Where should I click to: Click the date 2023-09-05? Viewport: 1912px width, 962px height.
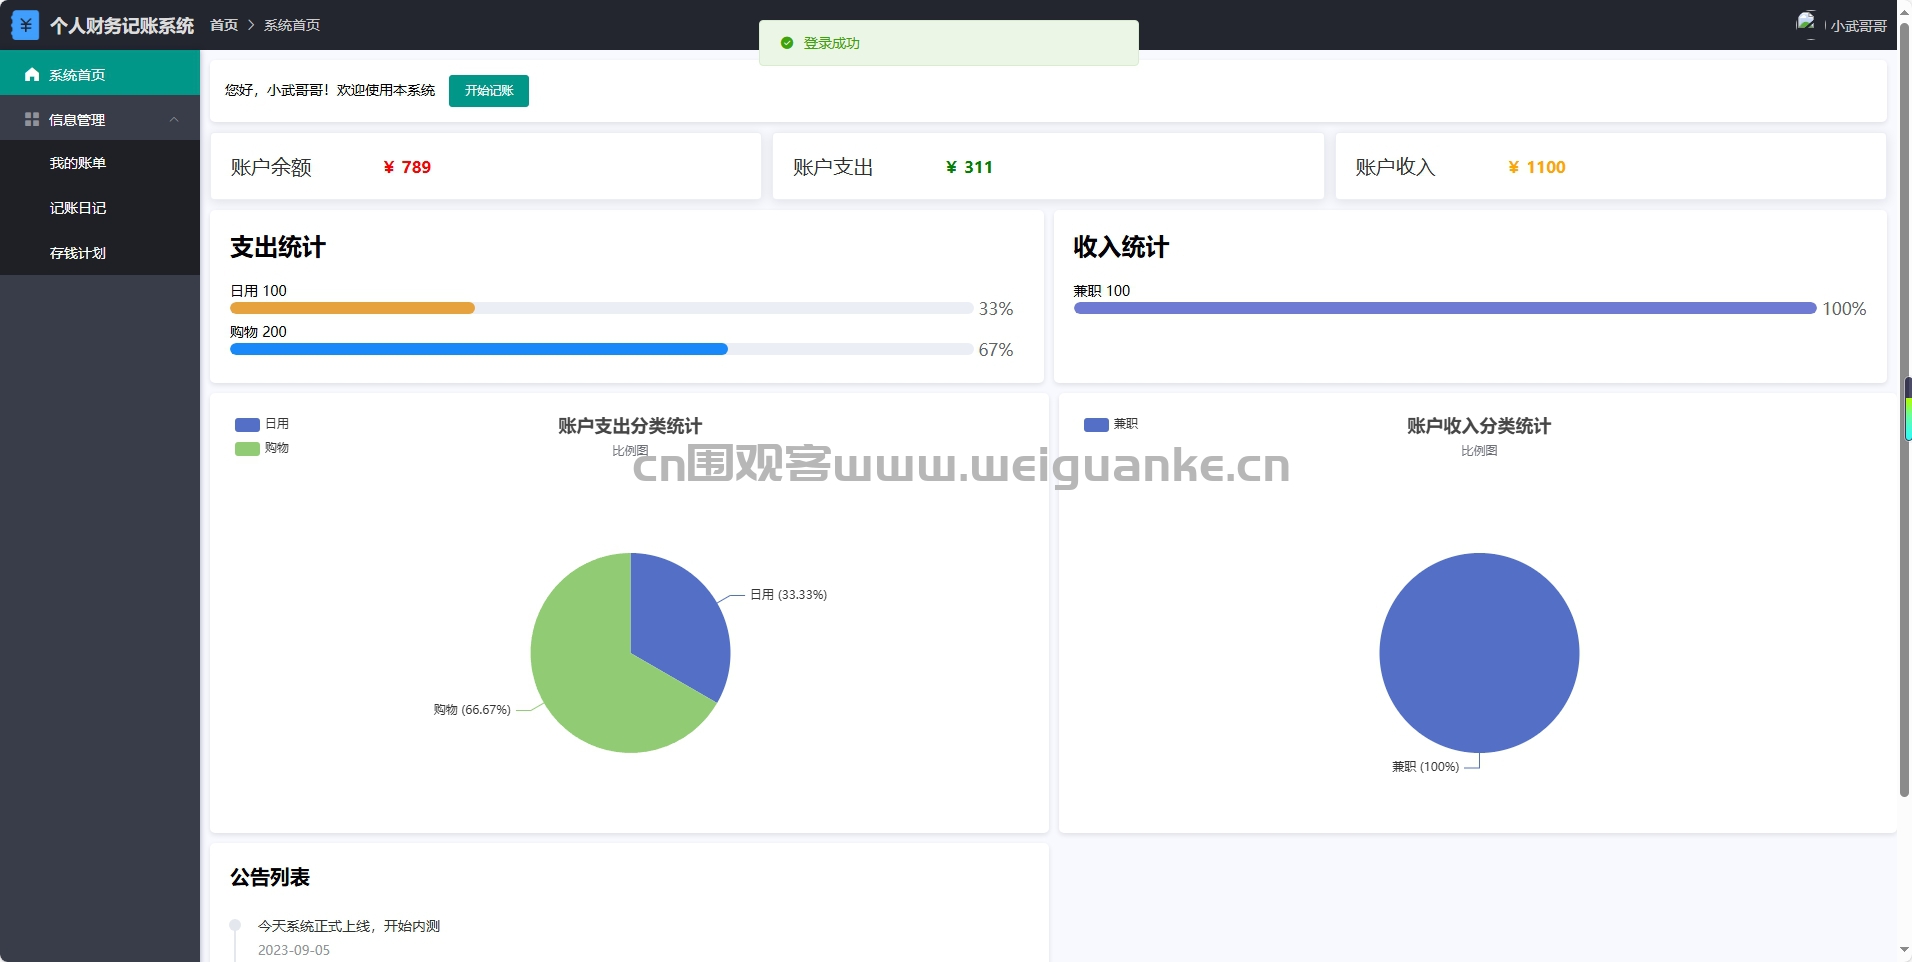pyautogui.click(x=294, y=950)
